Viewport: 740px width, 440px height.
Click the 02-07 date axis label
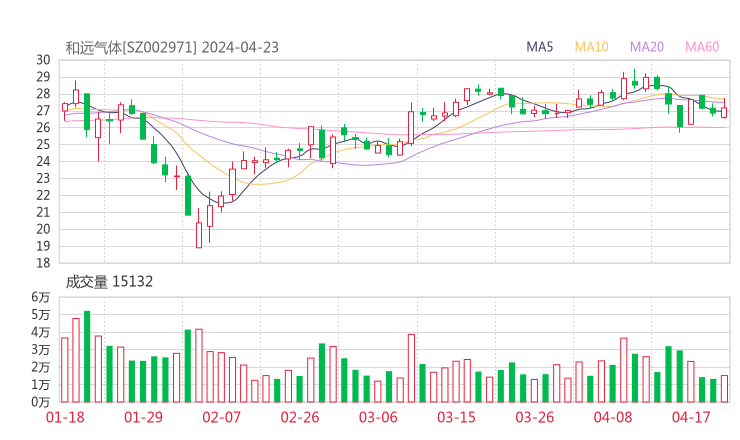(221, 417)
